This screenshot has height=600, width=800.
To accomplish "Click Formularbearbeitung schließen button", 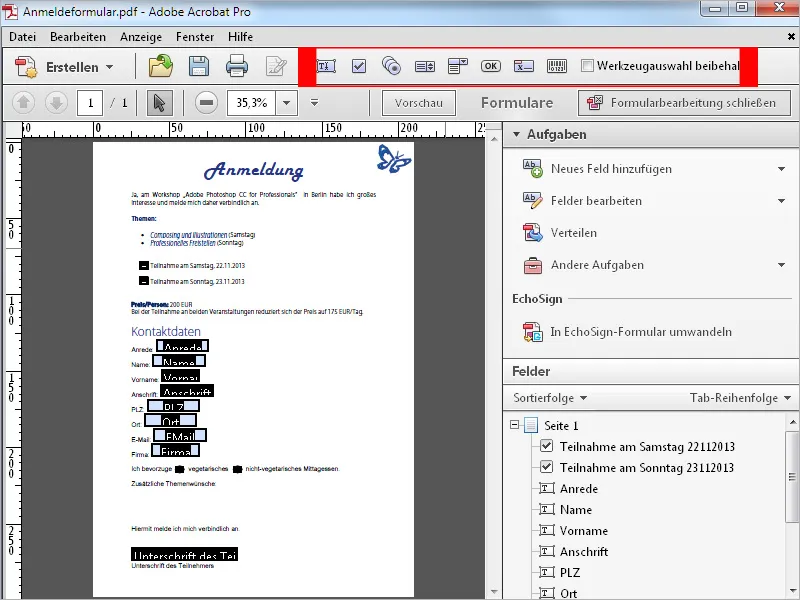I will 684,103.
